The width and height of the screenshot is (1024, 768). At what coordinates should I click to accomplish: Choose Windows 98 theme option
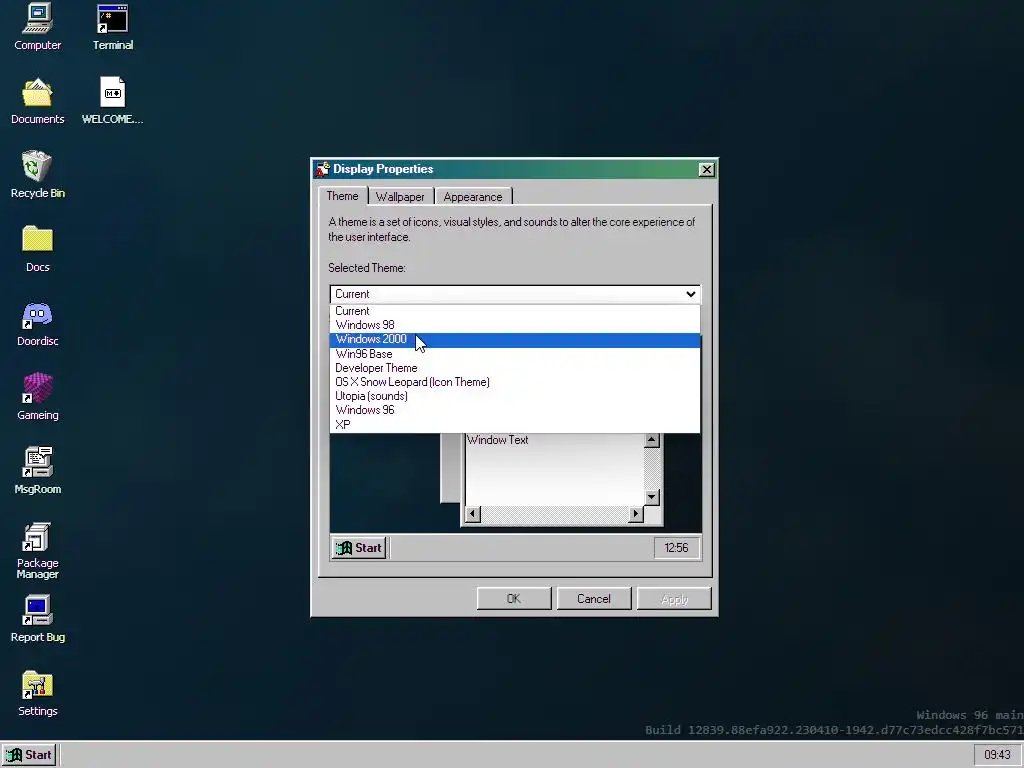515,325
